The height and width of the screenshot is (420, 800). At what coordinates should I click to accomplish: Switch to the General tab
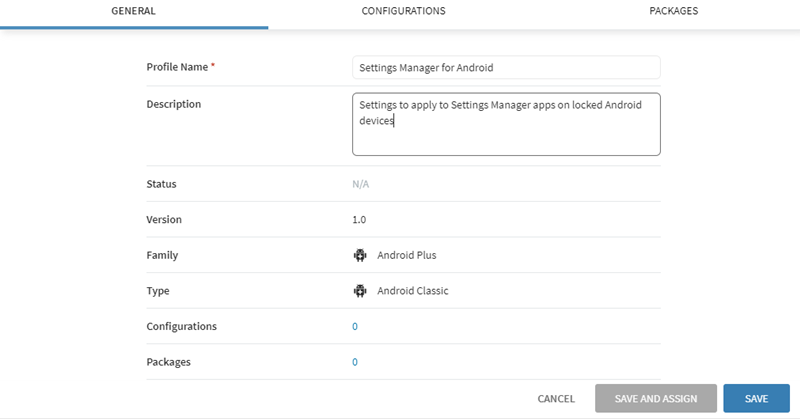click(133, 11)
